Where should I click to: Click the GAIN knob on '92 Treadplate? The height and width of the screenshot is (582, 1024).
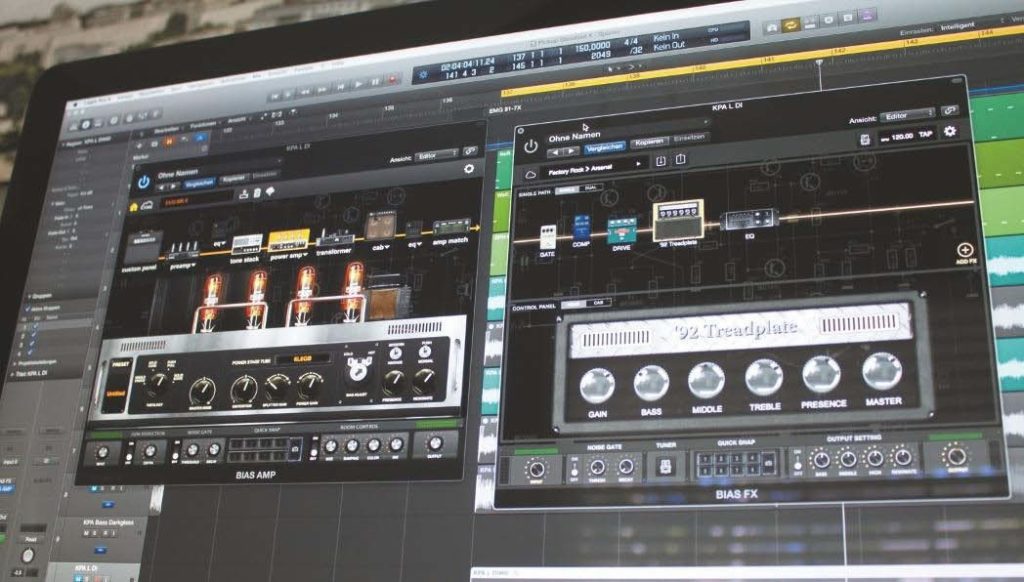tap(597, 385)
